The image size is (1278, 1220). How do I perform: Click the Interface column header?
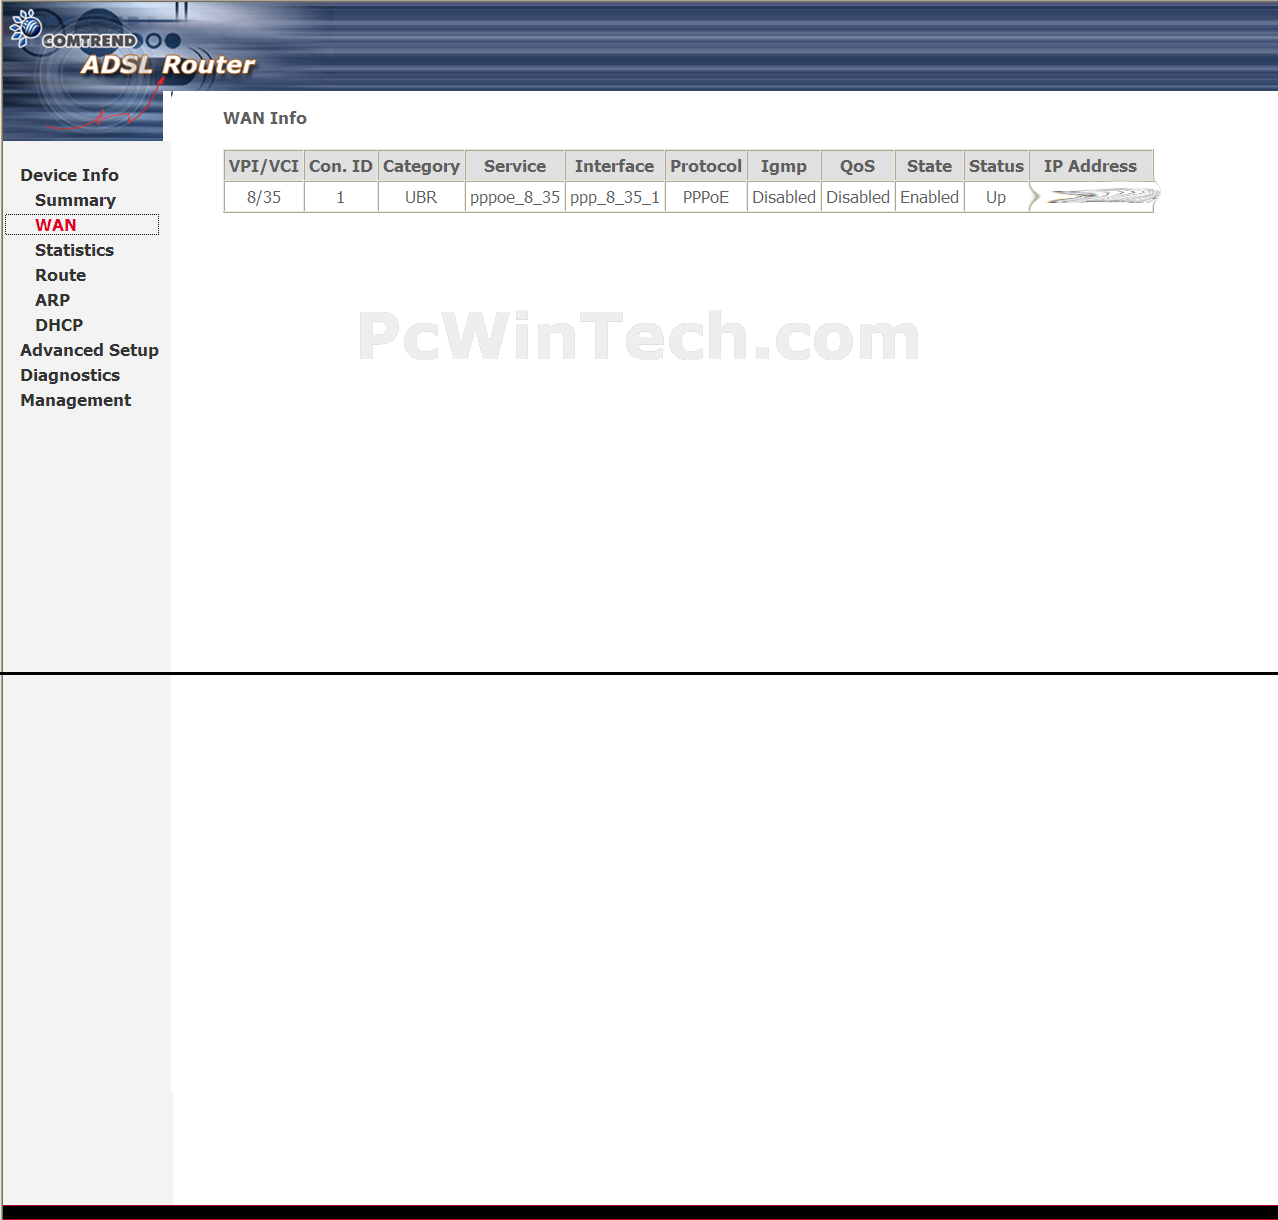click(615, 166)
